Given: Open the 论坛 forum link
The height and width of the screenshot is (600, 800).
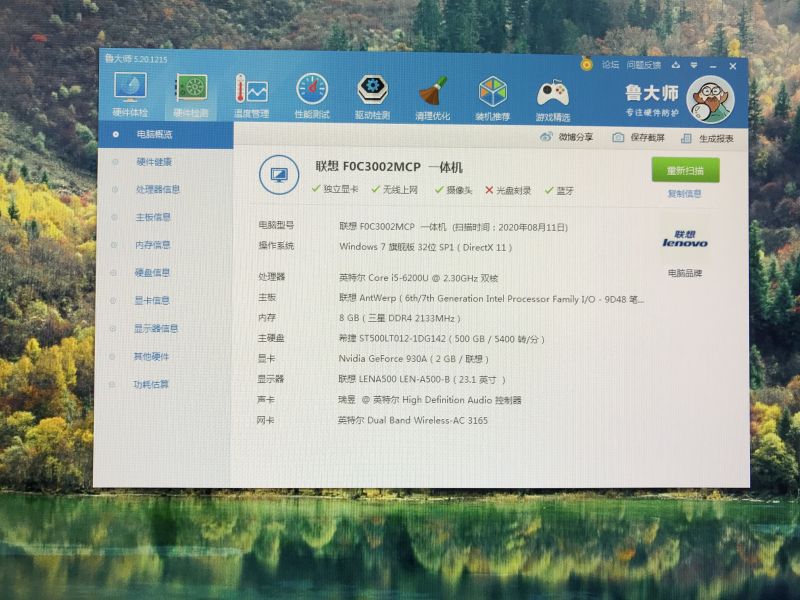Looking at the screenshot, I should pyautogui.click(x=610, y=65).
